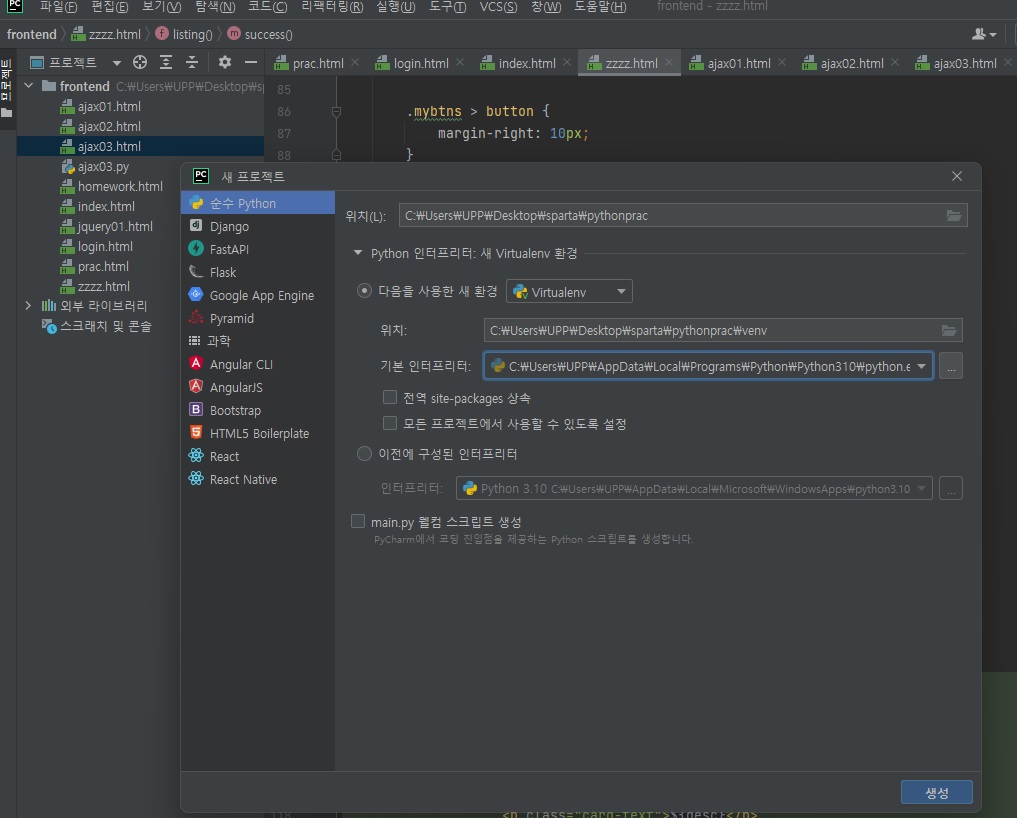Image resolution: width=1017 pixels, height=818 pixels.
Task: Click locate-in-tree crosshair icon in project panel
Action: (139, 62)
